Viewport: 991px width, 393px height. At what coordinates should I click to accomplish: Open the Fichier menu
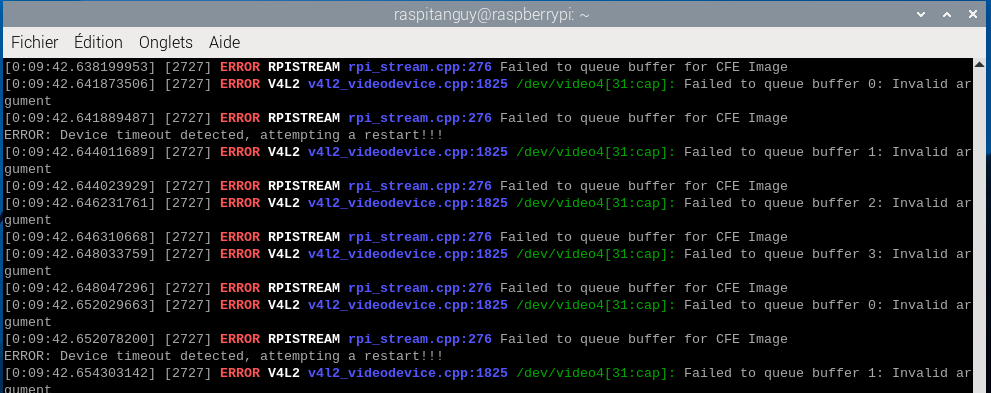pyautogui.click(x=35, y=42)
